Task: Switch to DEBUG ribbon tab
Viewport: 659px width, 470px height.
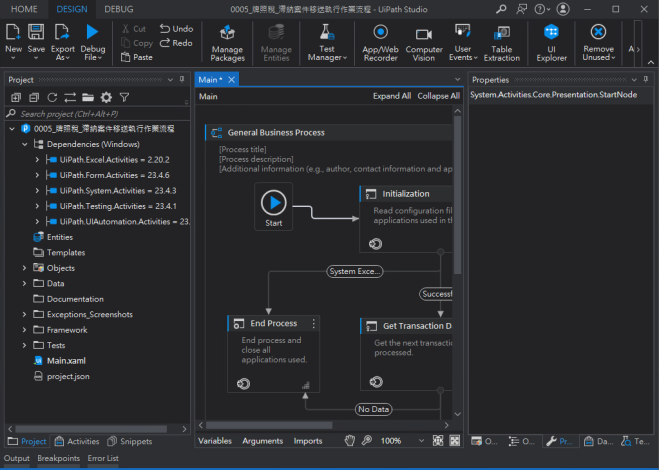Action: [x=119, y=9]
